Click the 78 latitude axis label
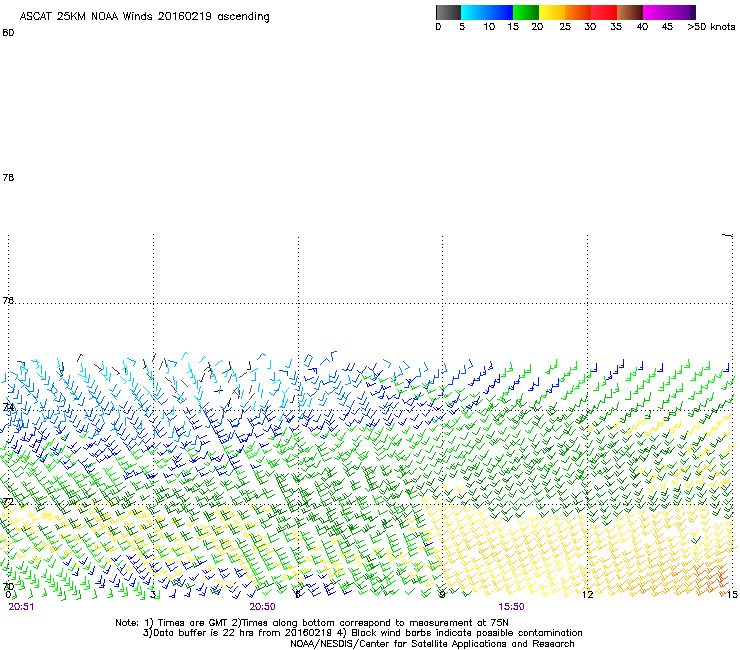 (x=8, y=177)
